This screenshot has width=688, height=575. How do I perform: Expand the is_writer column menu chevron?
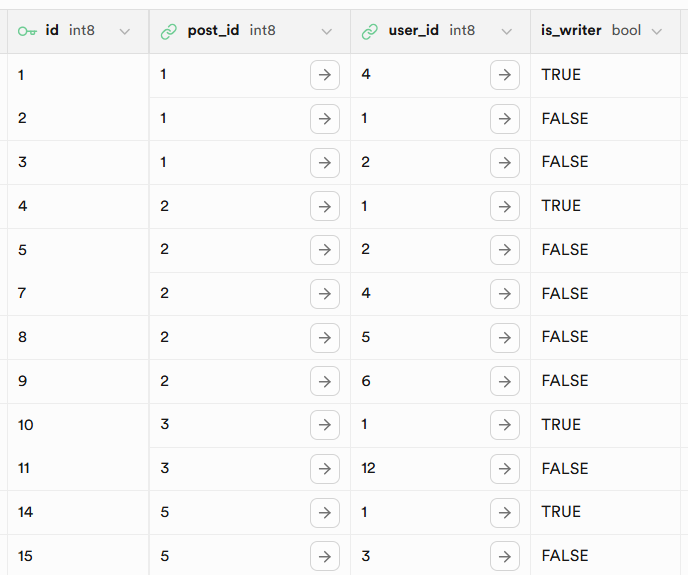[x=657, y=32]
